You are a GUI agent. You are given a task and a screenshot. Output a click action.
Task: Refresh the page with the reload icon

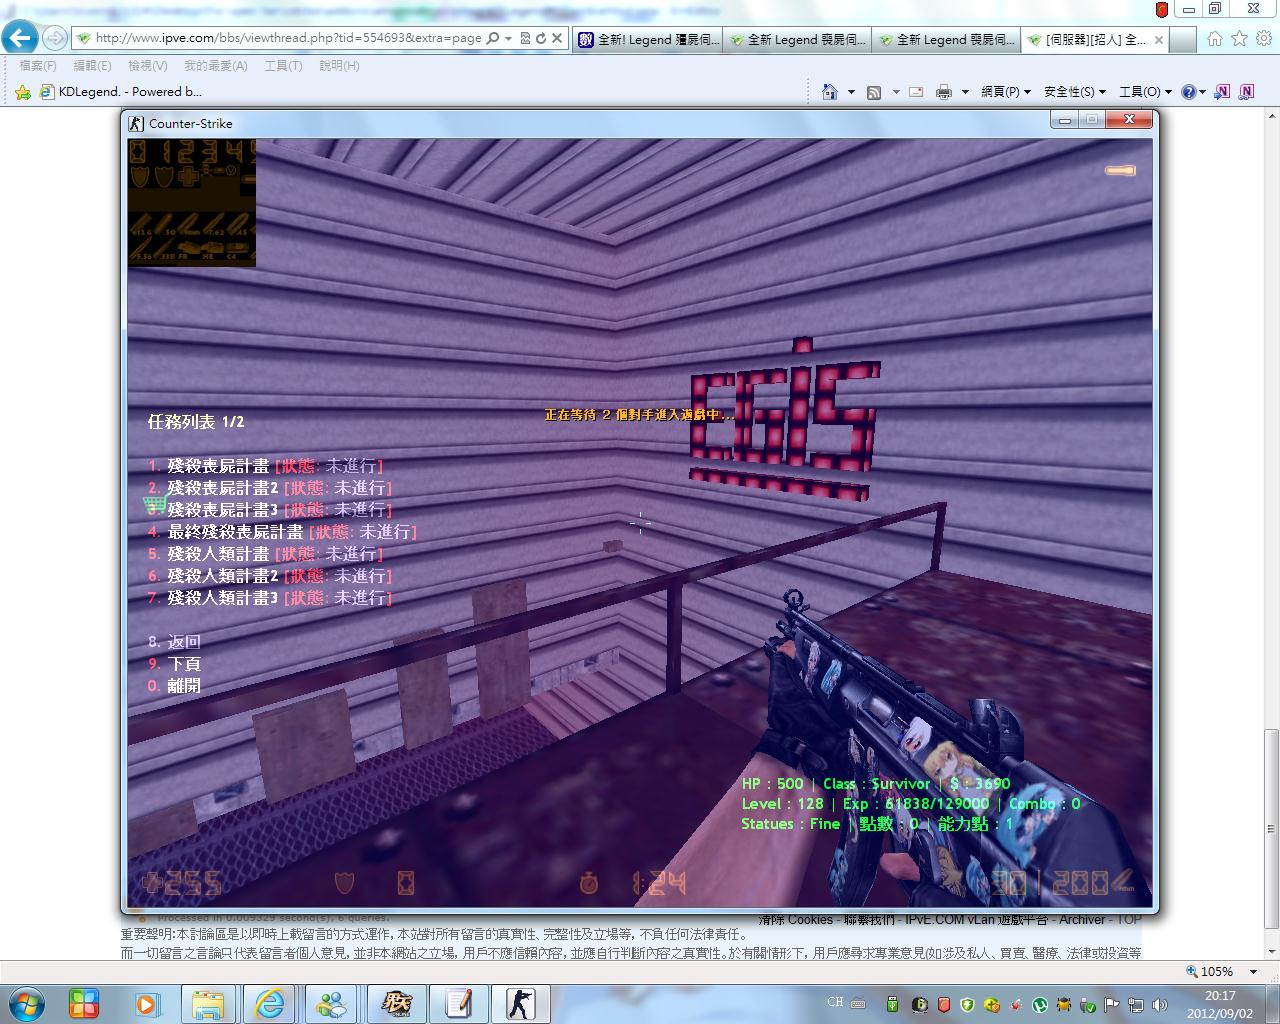(x=540, y=38)
